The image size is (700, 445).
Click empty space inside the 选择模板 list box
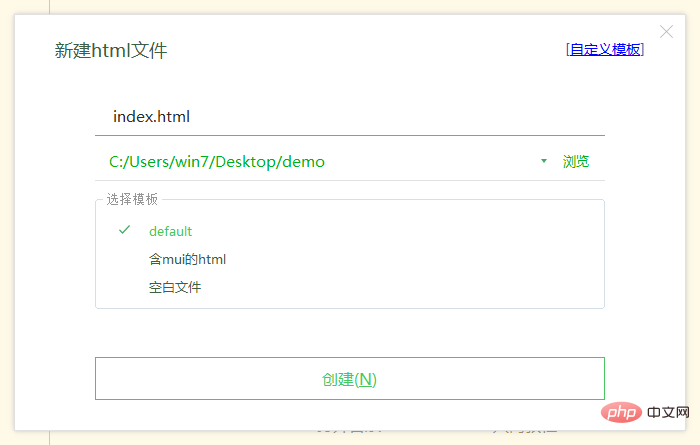click(x=402, y=268)
